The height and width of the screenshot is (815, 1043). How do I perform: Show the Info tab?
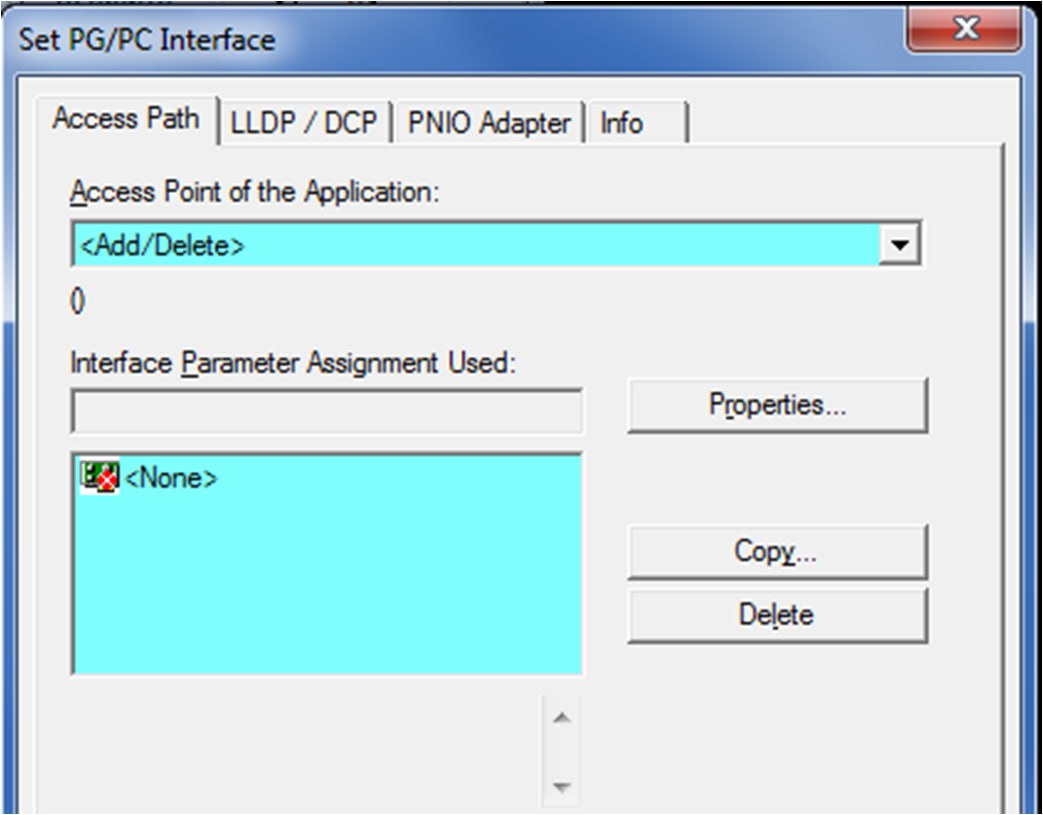637,123
